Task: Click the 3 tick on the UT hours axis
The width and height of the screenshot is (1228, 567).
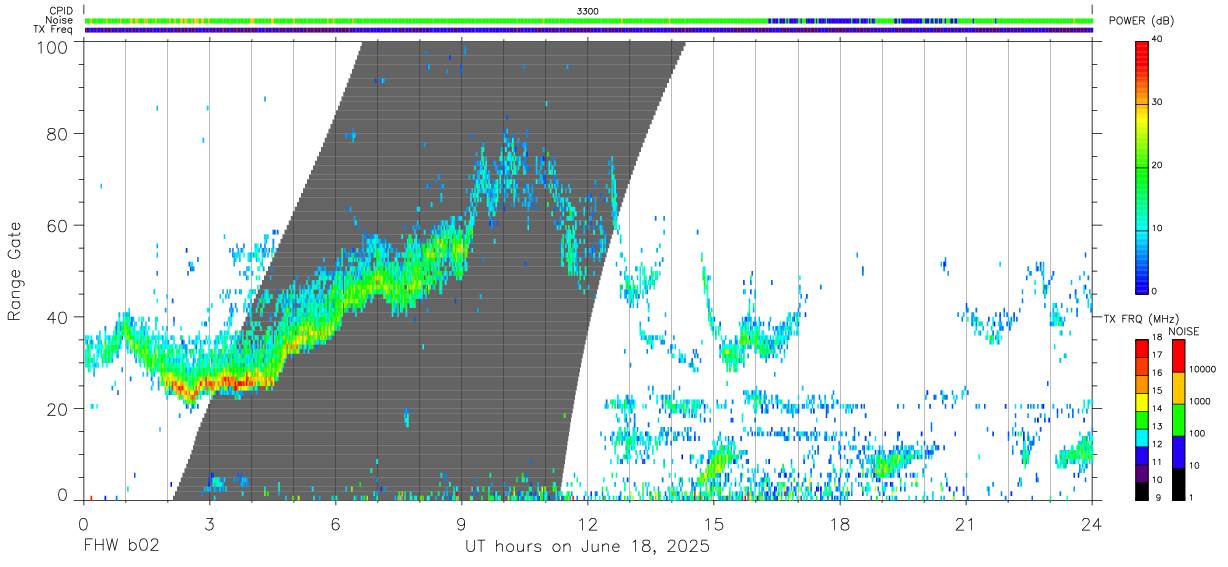Action: click(209, 524)
